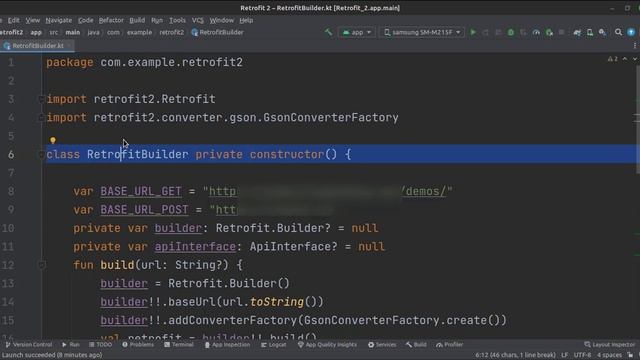640x360 pixels.
Task: Click the Apply Changes and Restart Activity icon
Action: (x=485, y=32)
